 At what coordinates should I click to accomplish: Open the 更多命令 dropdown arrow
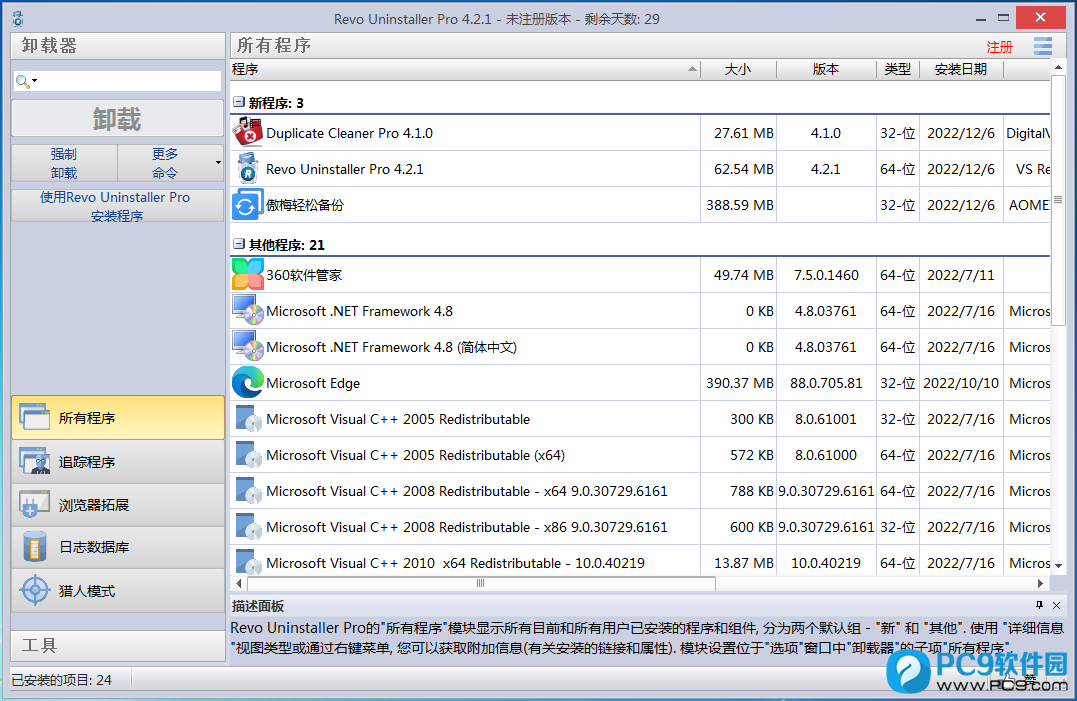pos(218,163)
